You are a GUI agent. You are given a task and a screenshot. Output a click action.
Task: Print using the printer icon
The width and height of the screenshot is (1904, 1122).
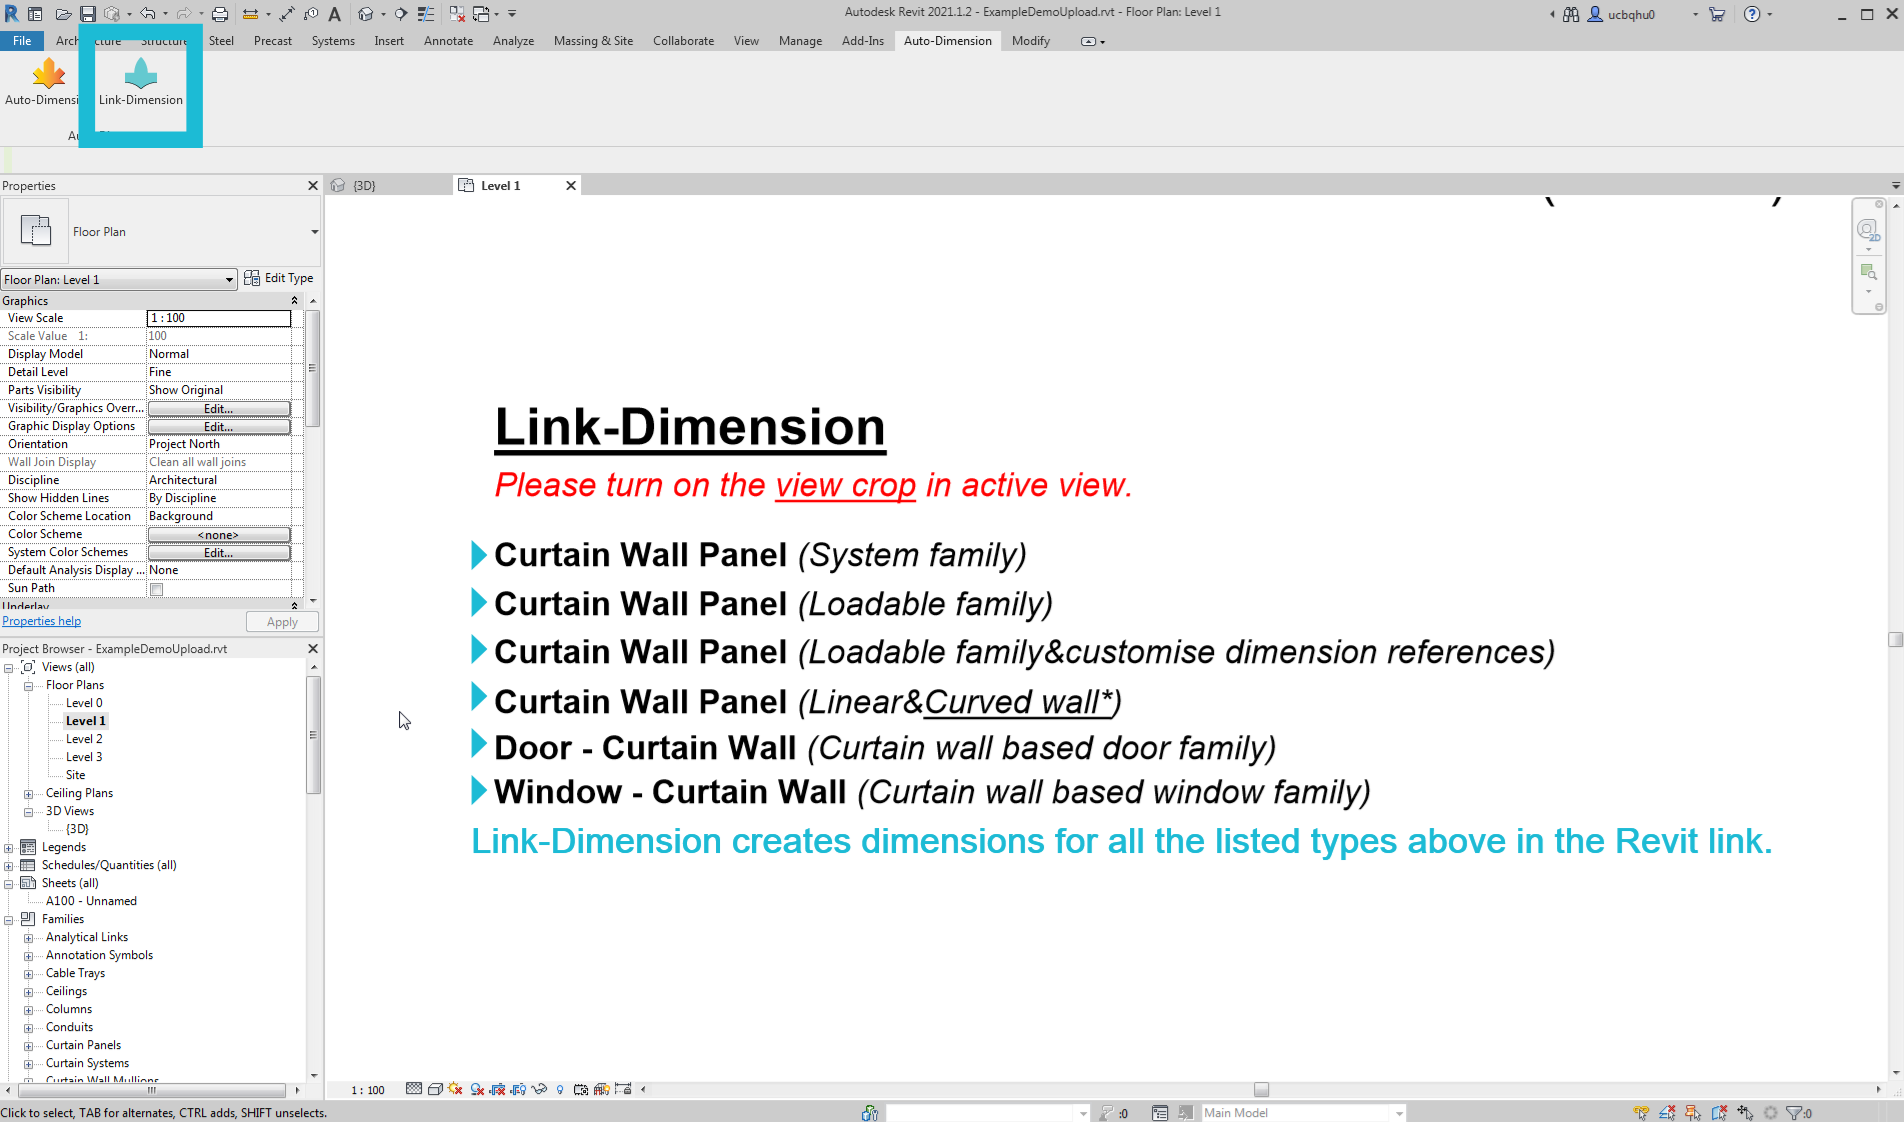click(220, 14)
